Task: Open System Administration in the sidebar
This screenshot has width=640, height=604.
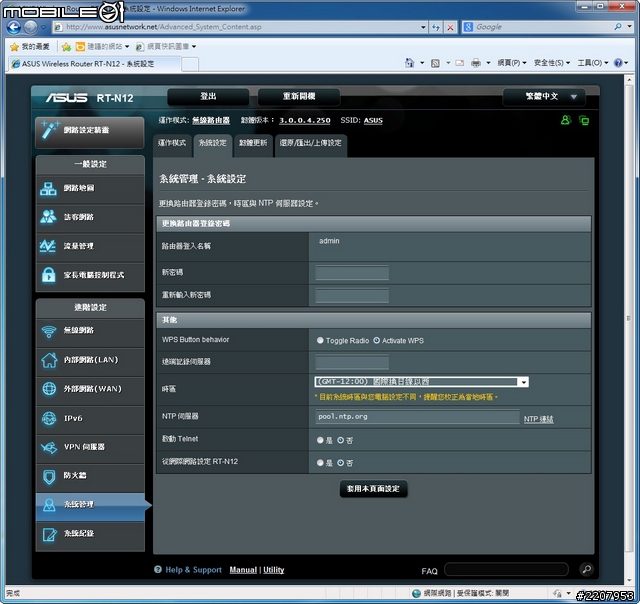Action: point(90,505)
